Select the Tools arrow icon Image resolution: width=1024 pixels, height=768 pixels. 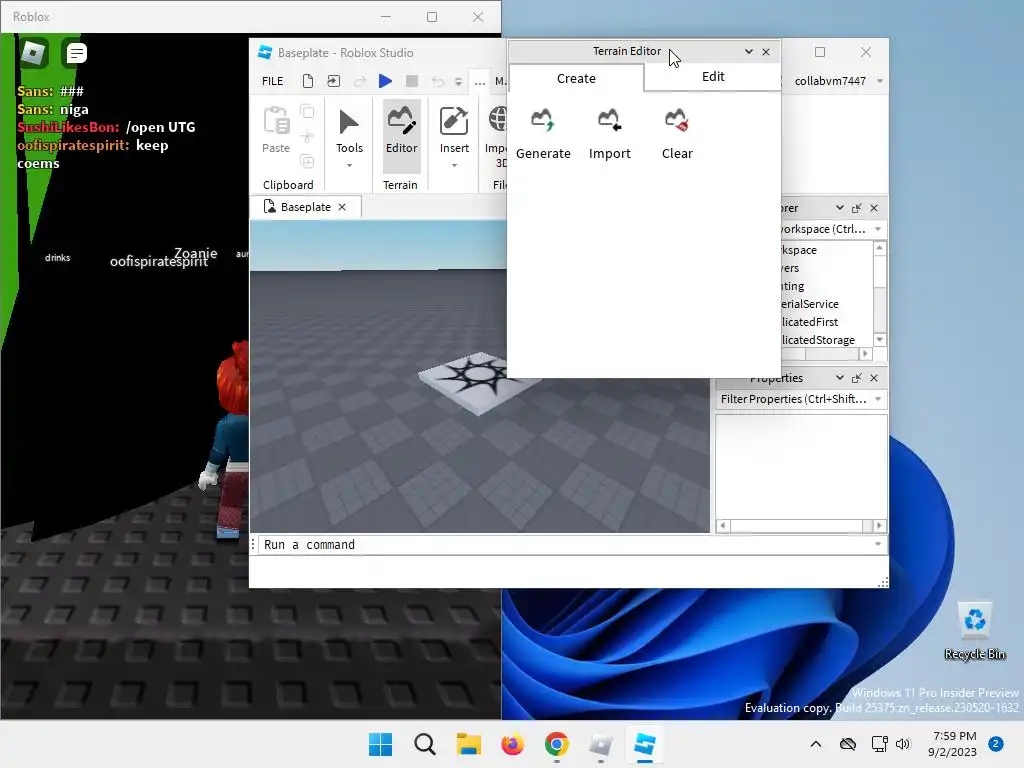coord(349,121)
